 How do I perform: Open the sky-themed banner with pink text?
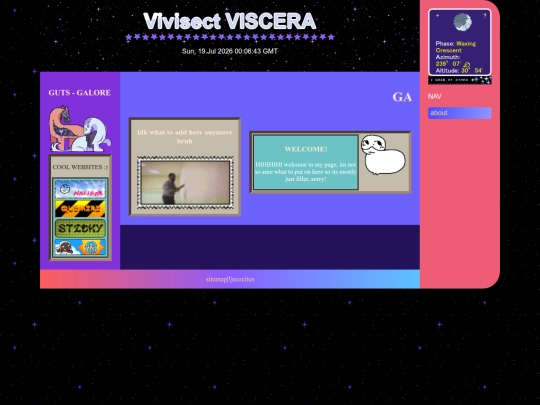(80, 189)
